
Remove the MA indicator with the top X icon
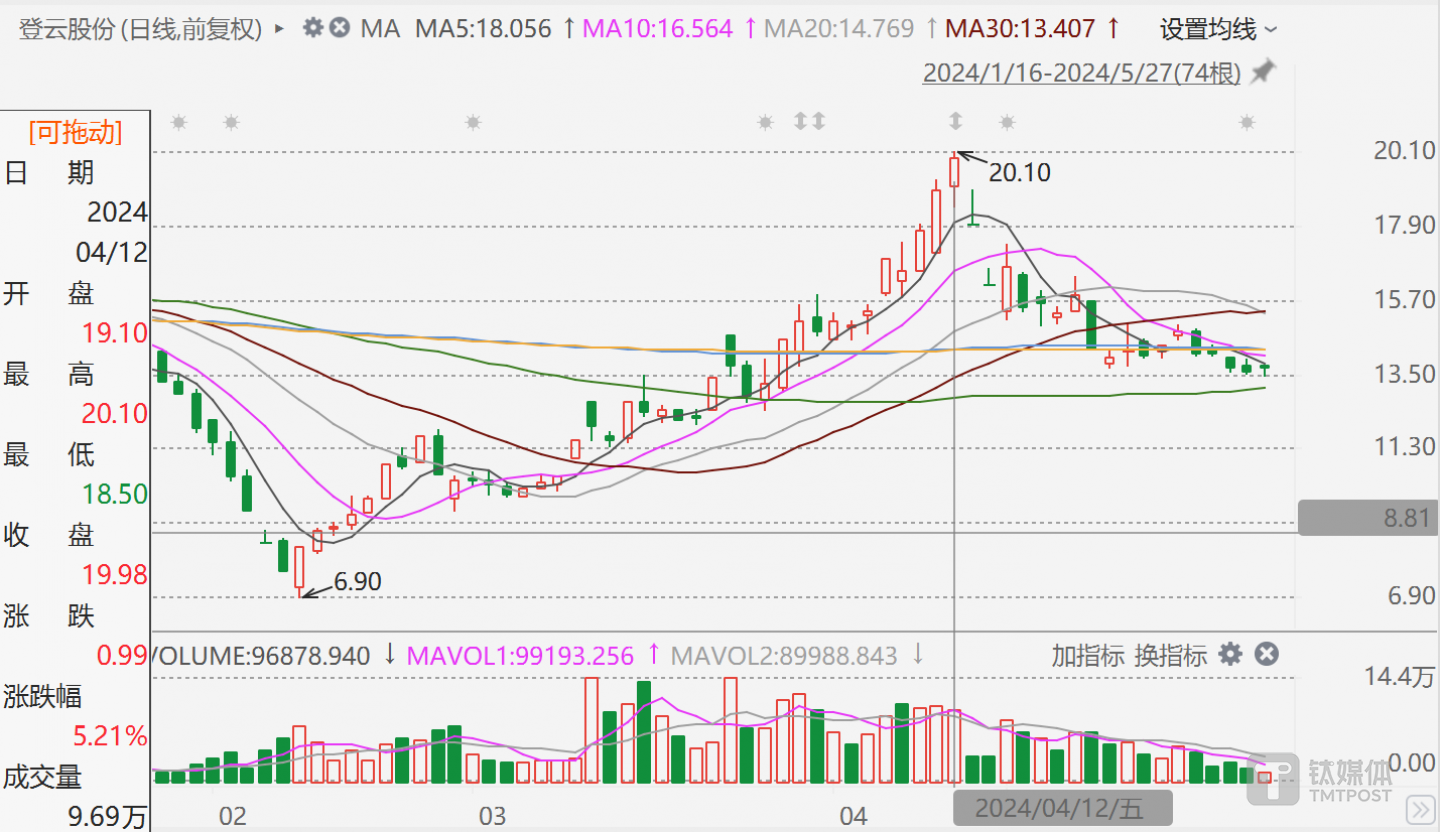tap(340, 28)
